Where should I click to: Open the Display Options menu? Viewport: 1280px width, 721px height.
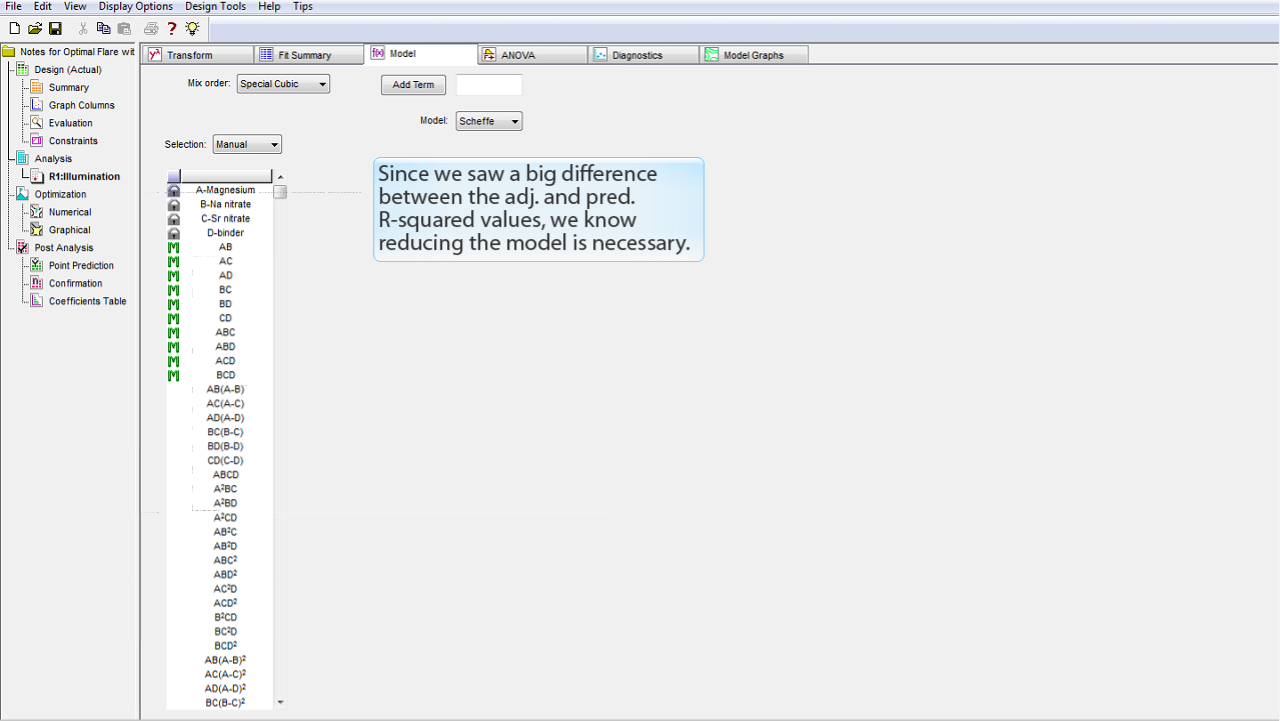pyautogui.click(x=136, y=6)
